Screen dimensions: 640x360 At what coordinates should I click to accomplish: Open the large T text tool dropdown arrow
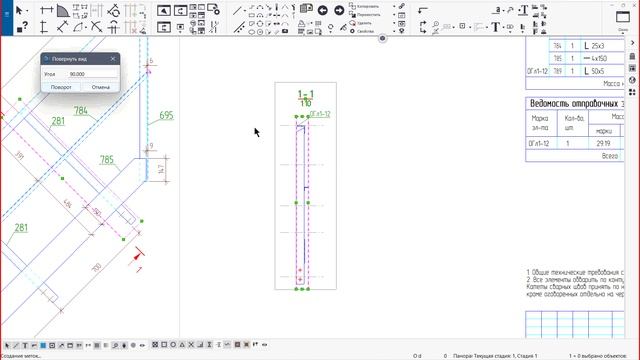click(x=504, y=28)
